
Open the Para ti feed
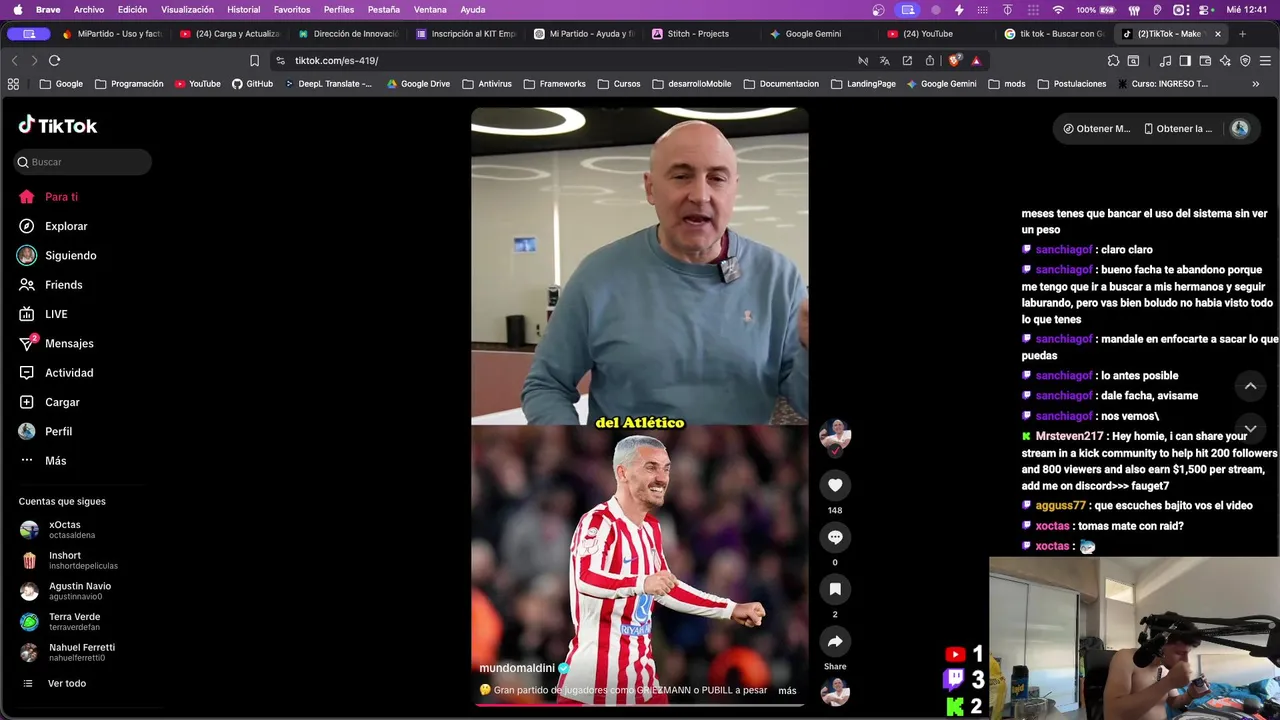tap(61, 197)
